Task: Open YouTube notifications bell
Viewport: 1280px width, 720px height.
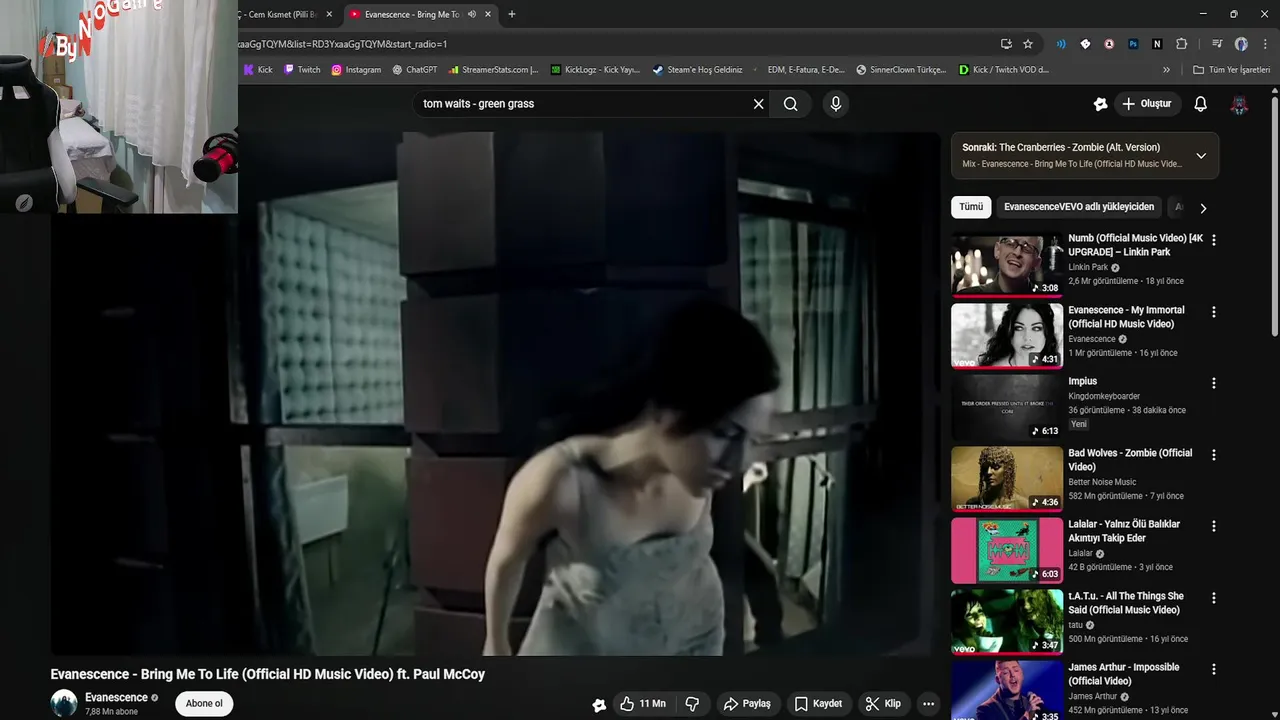Action: (1201, 104)
